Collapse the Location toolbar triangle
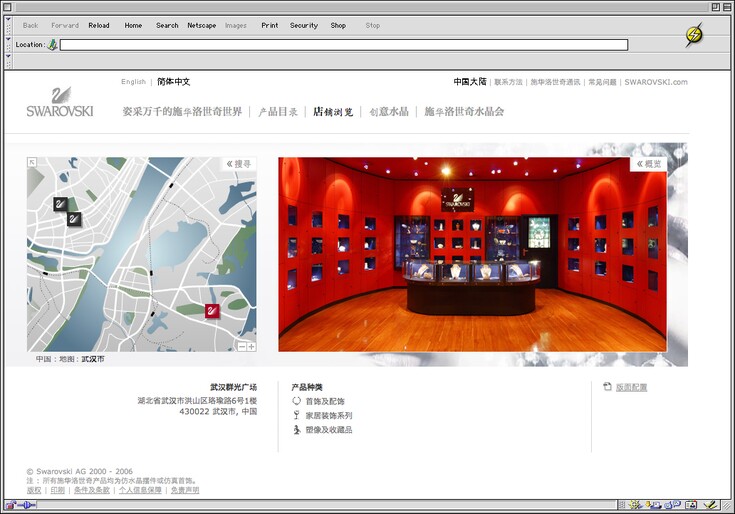 [x=8, y=38]
